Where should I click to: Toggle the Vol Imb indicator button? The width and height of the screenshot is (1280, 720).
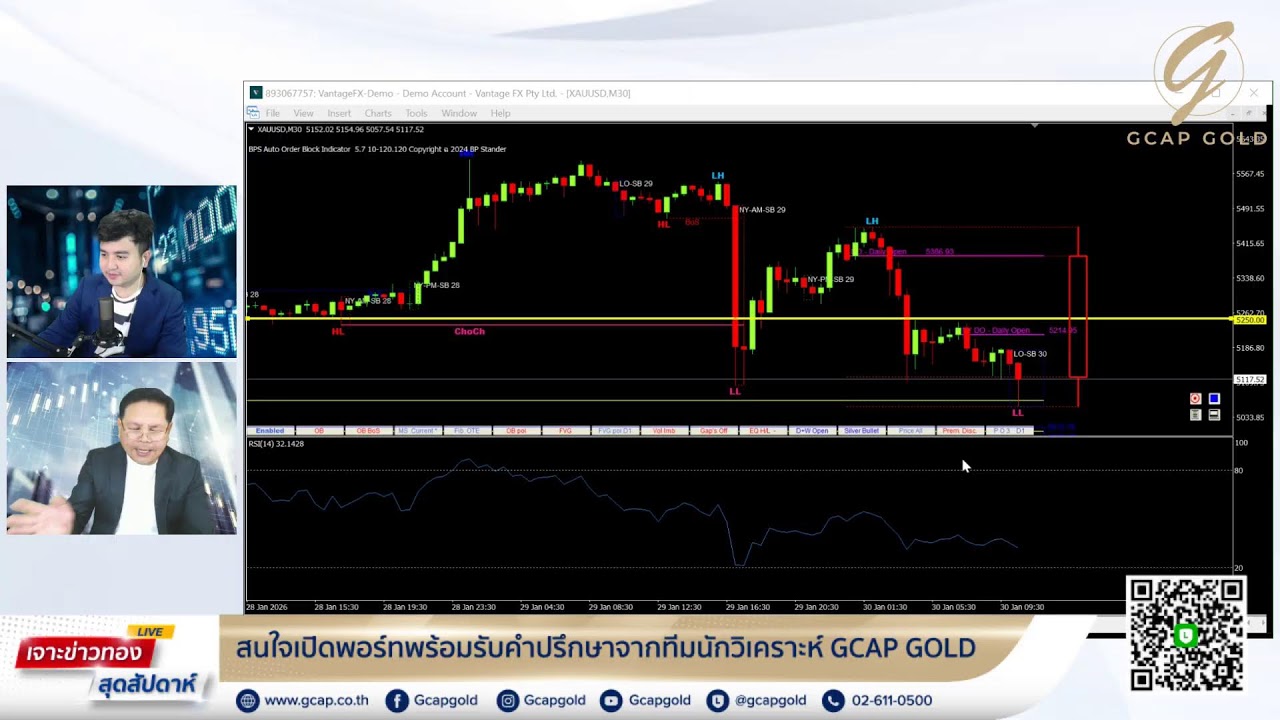coord(664,431)
